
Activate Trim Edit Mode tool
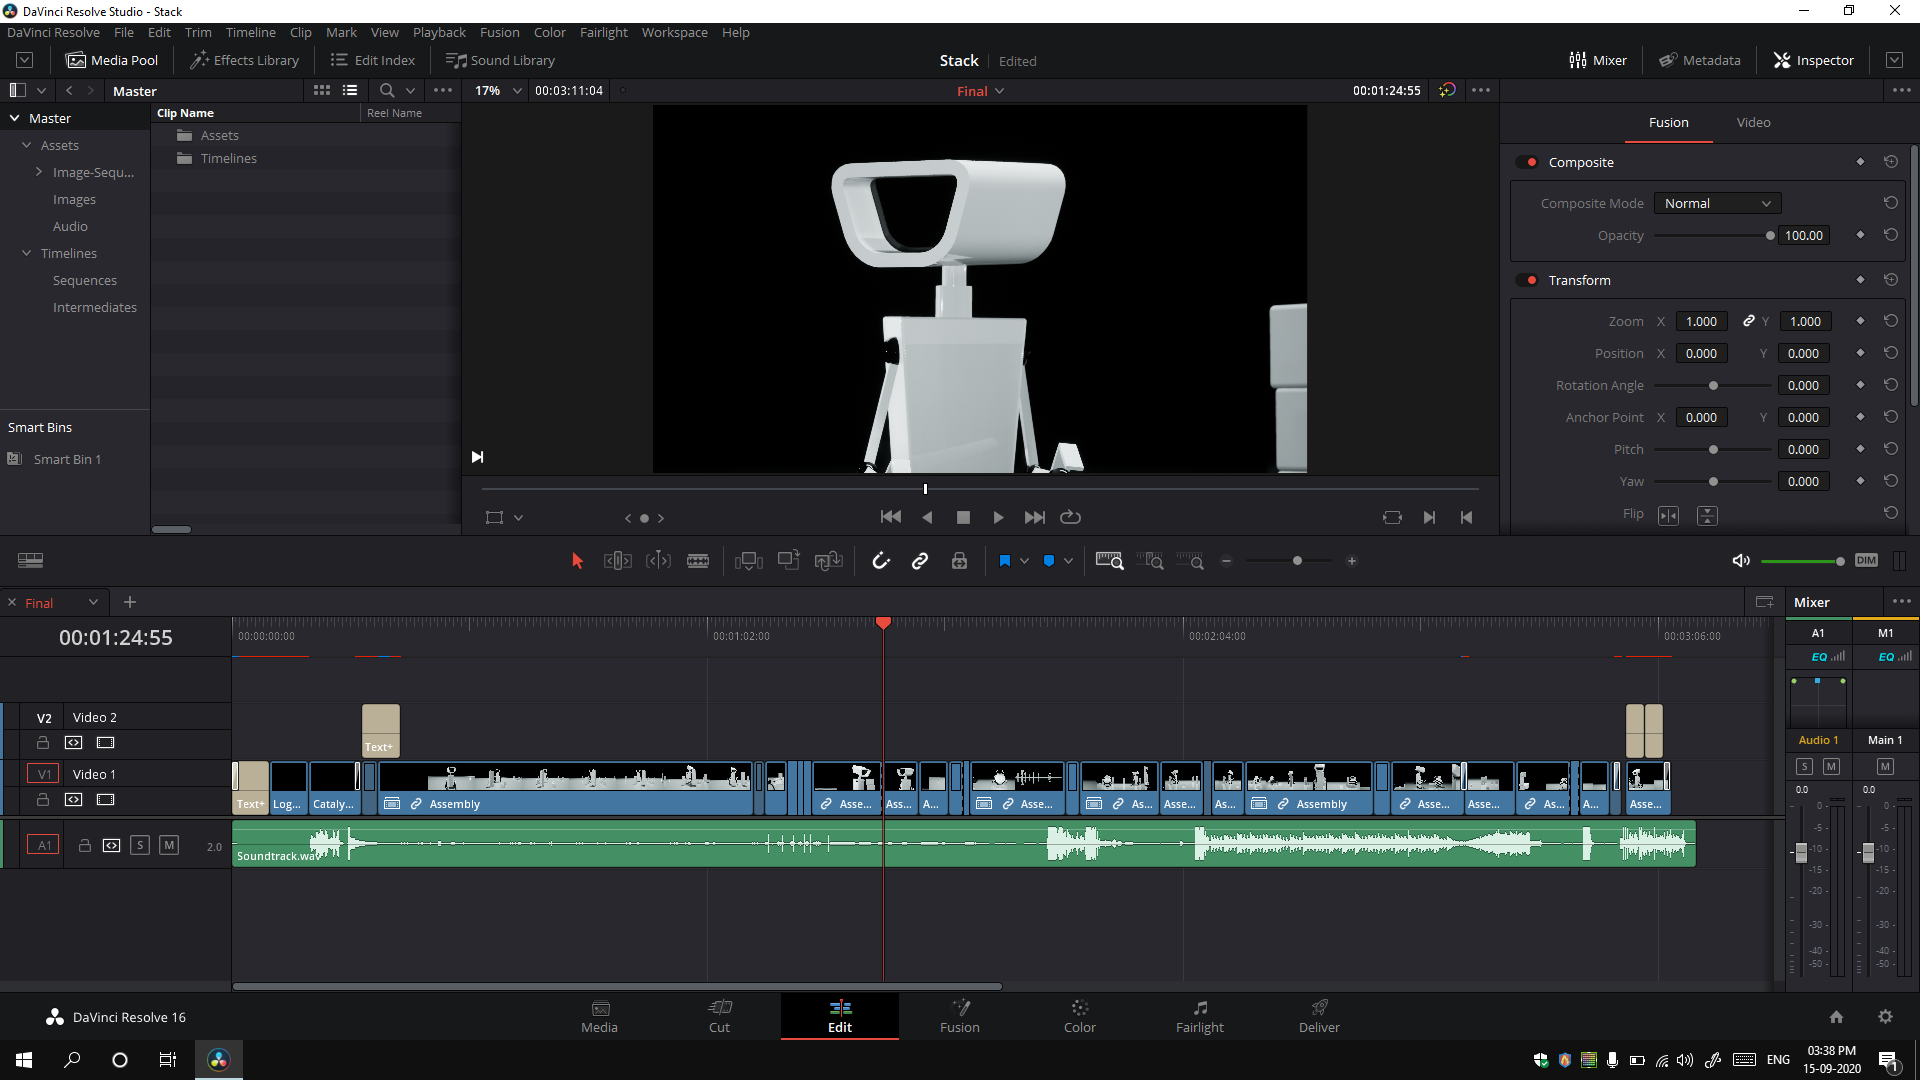point(617,561)
